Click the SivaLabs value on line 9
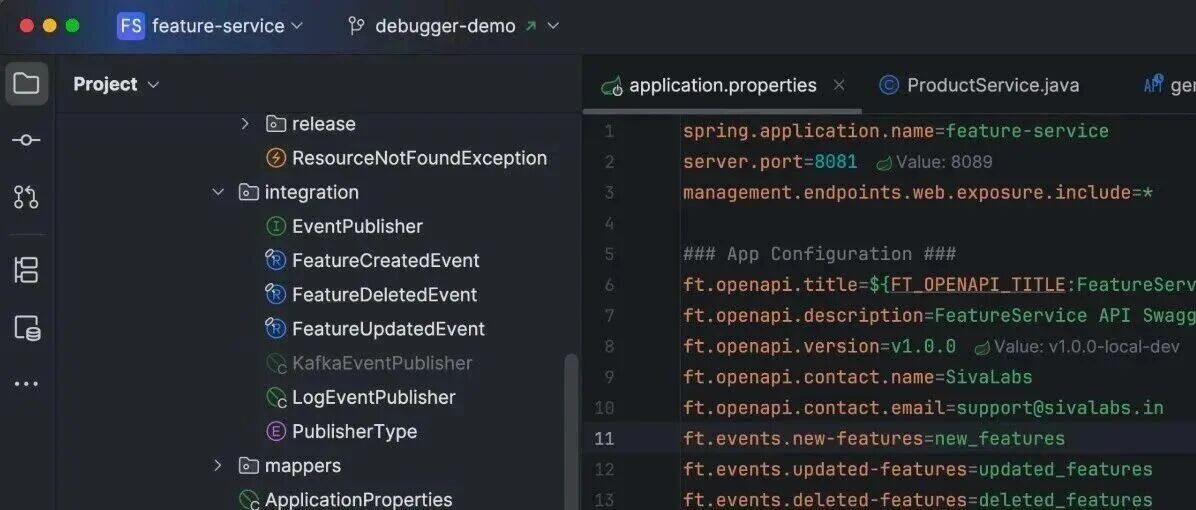The width and height of the screenshot is (1196, 510). pos(989,377)
